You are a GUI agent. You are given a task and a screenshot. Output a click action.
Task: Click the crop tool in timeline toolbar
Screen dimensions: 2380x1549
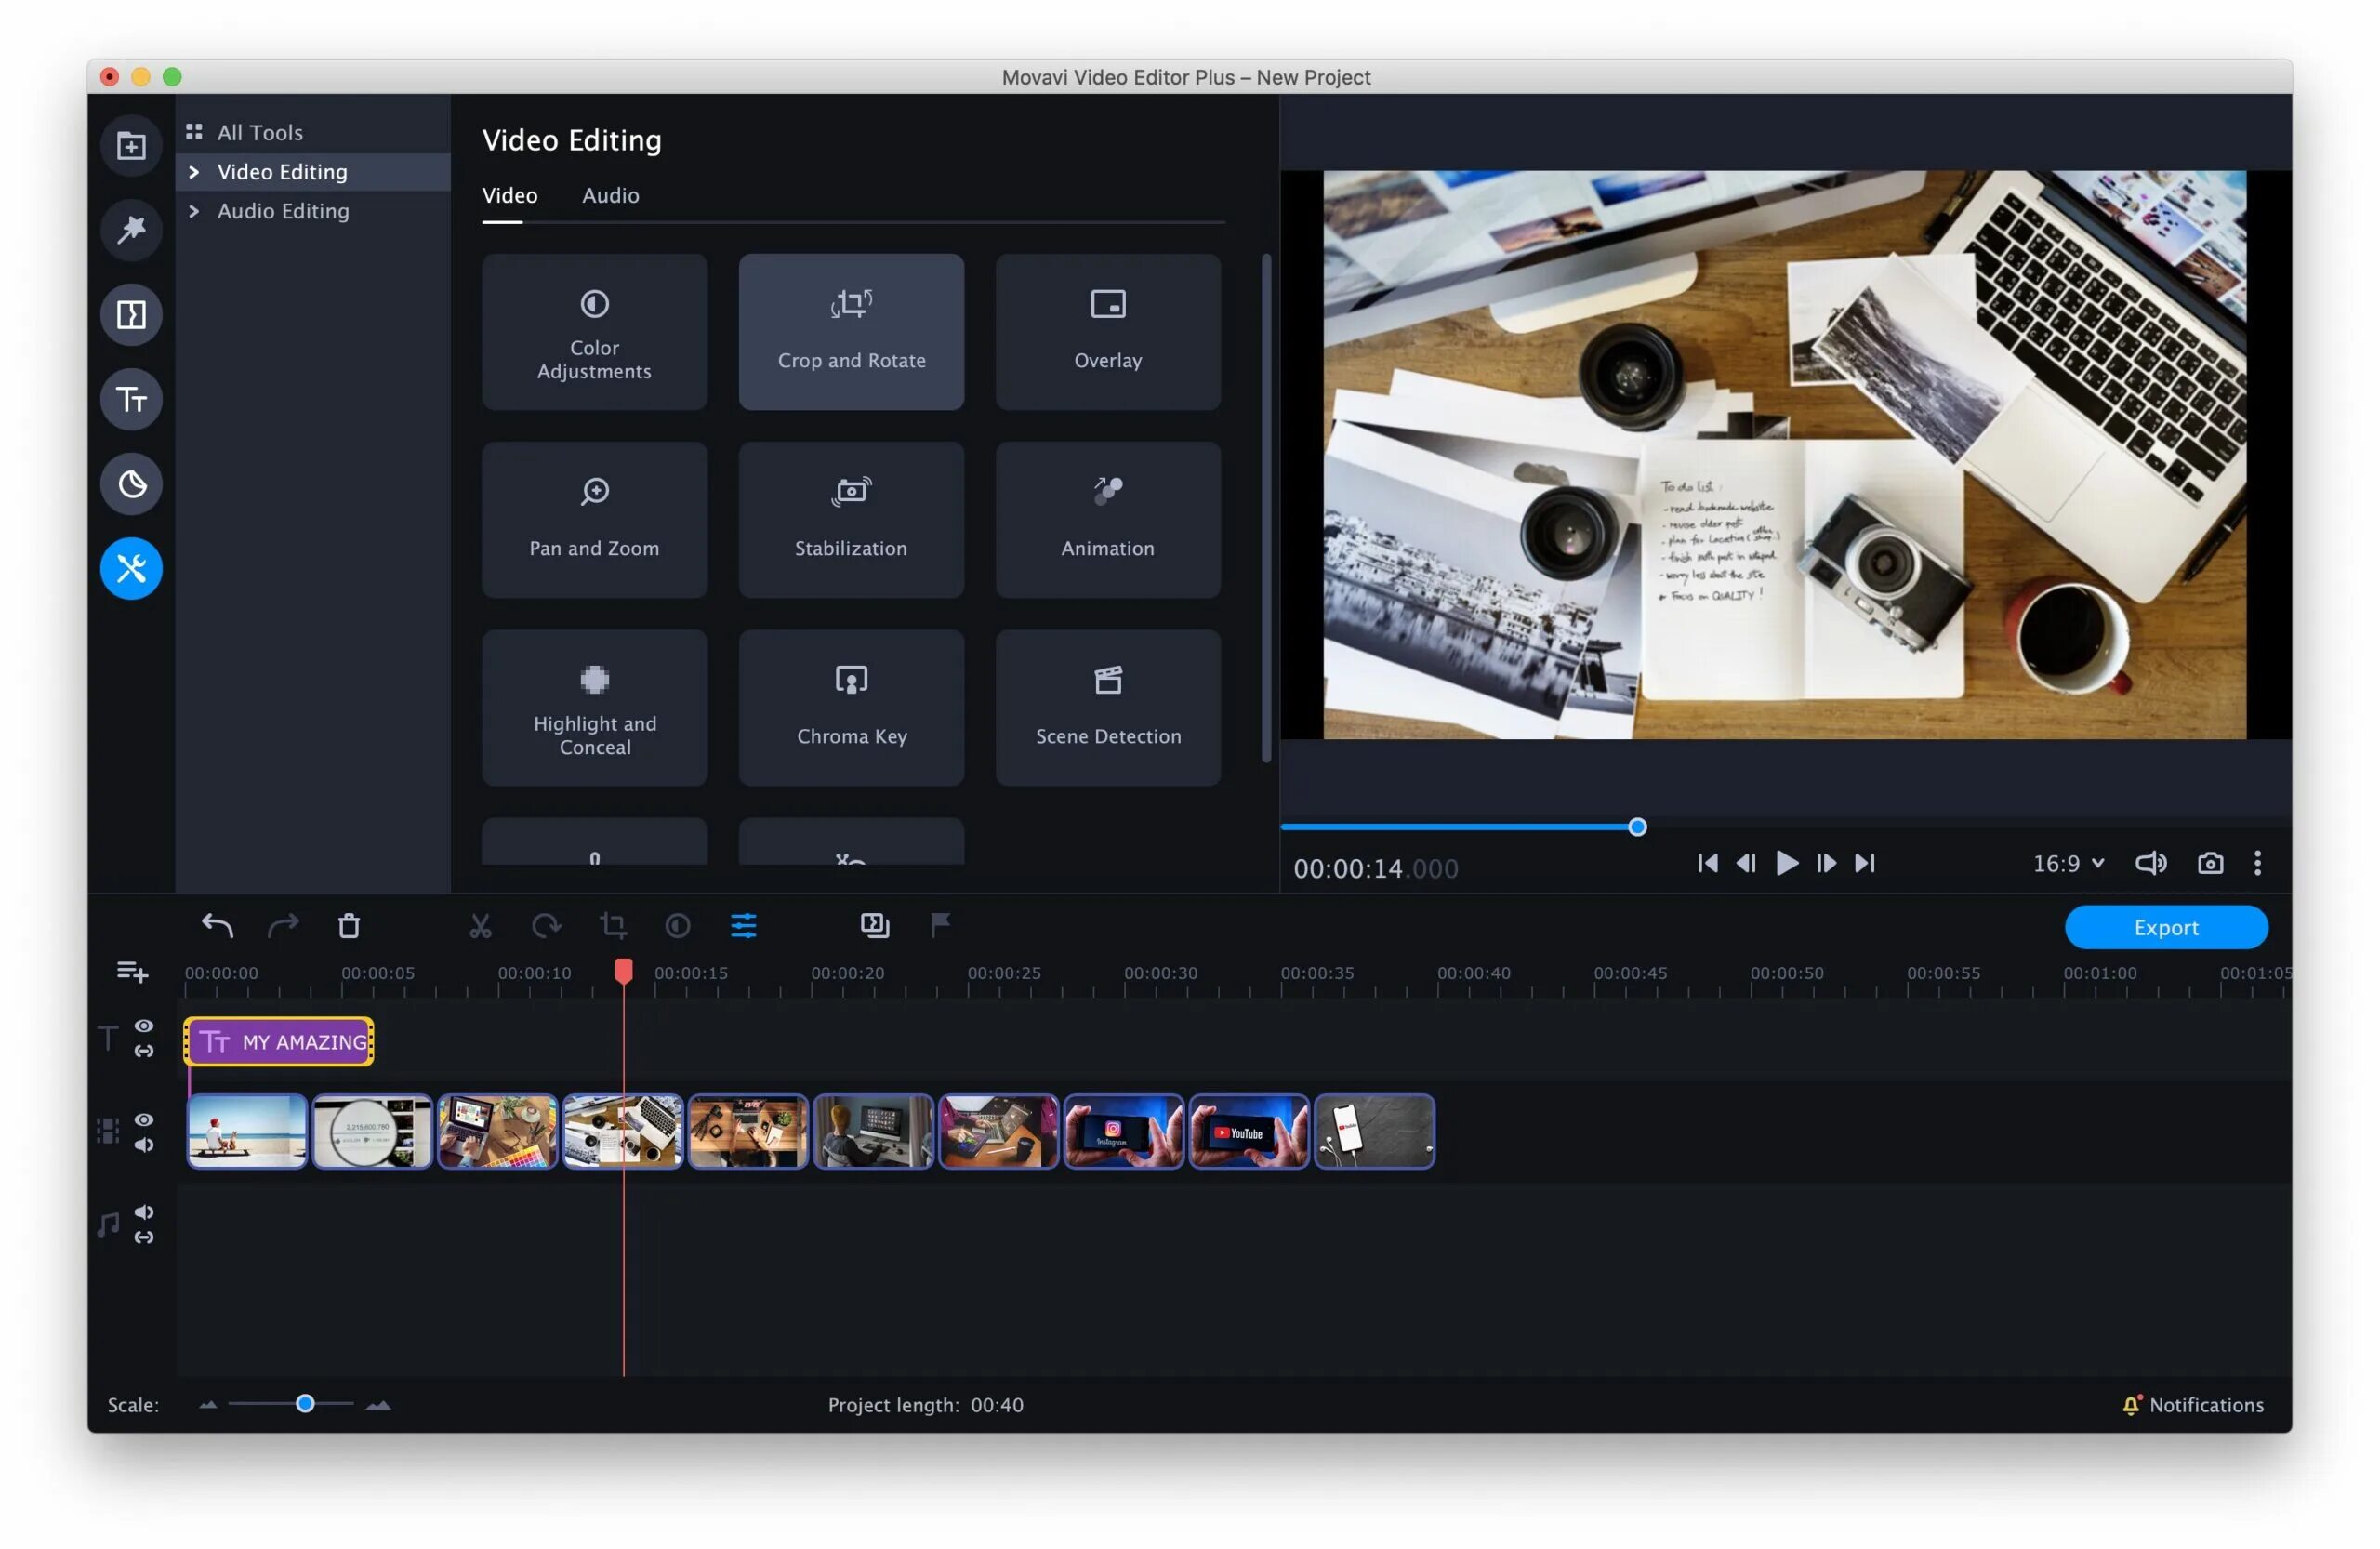pyautogui.click(x=613, y=926)
